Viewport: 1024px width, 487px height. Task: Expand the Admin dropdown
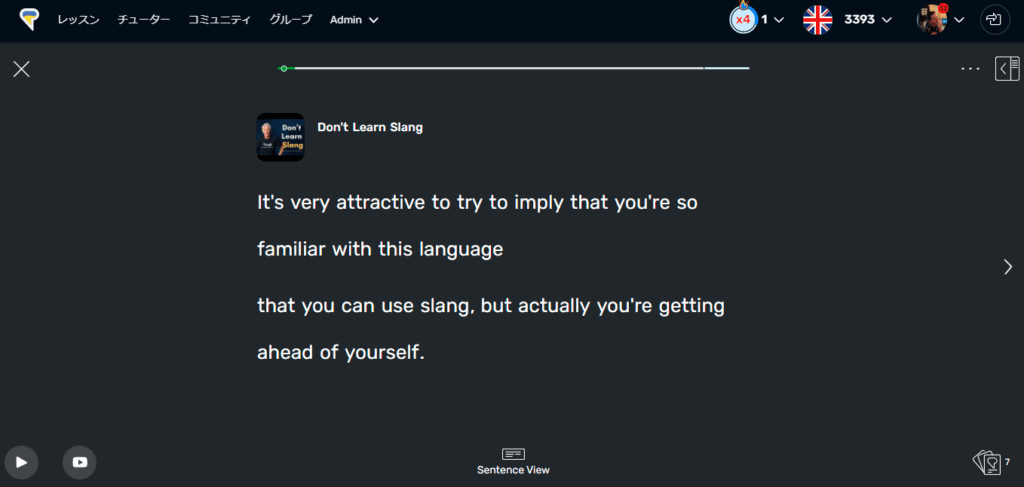point(354,20)
